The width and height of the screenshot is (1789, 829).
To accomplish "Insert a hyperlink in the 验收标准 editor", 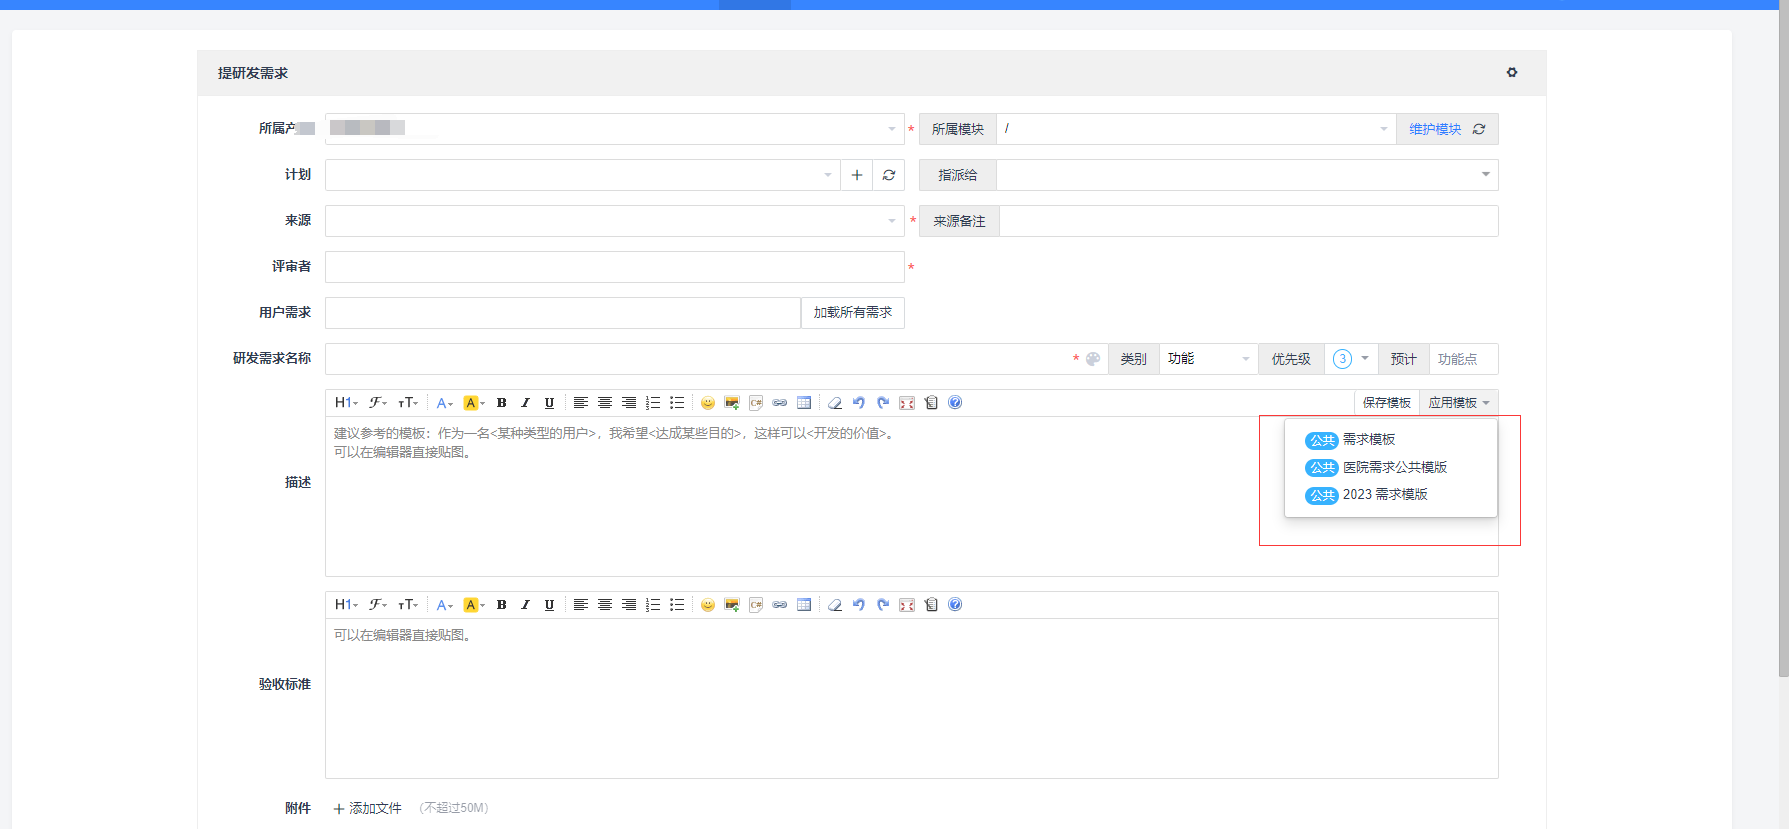I will [780, 605].
